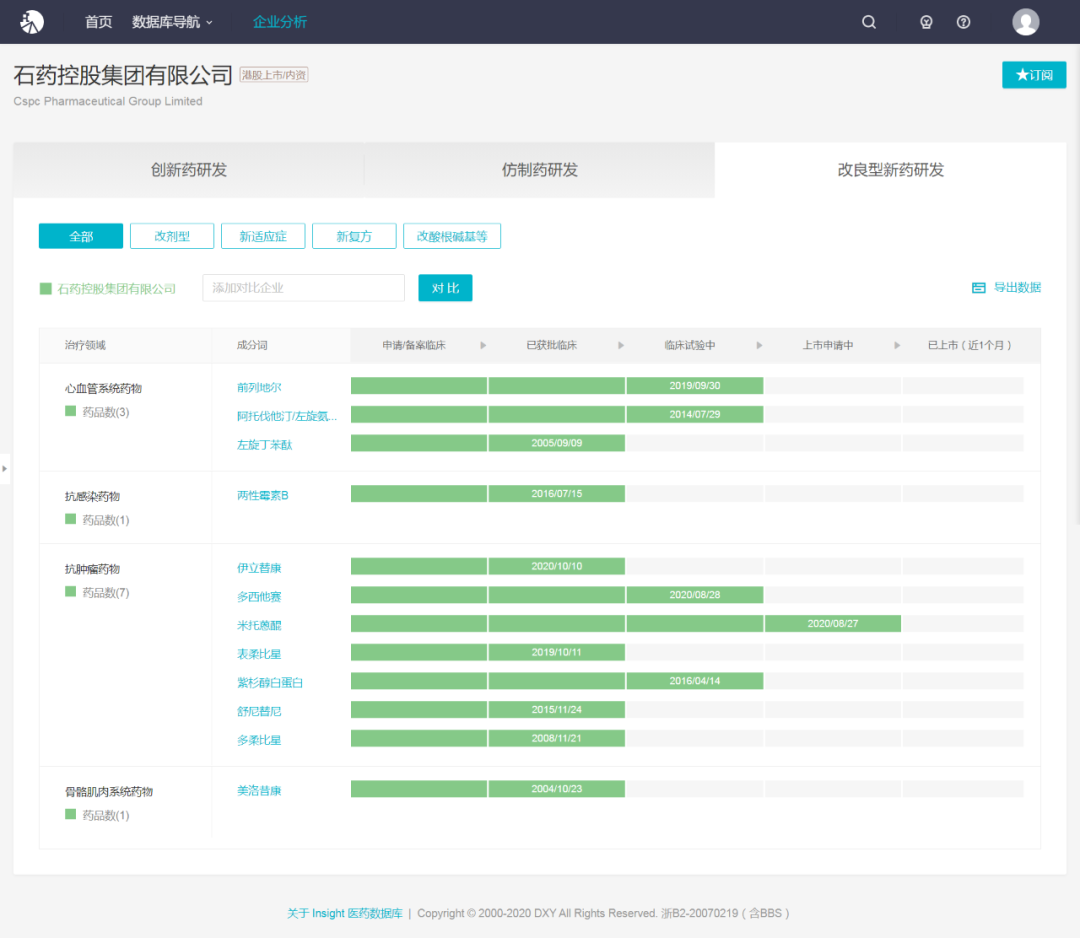Click the 2004/10/23 progress bar segment
Screen dimensions: 1080x938
[557, 789]
